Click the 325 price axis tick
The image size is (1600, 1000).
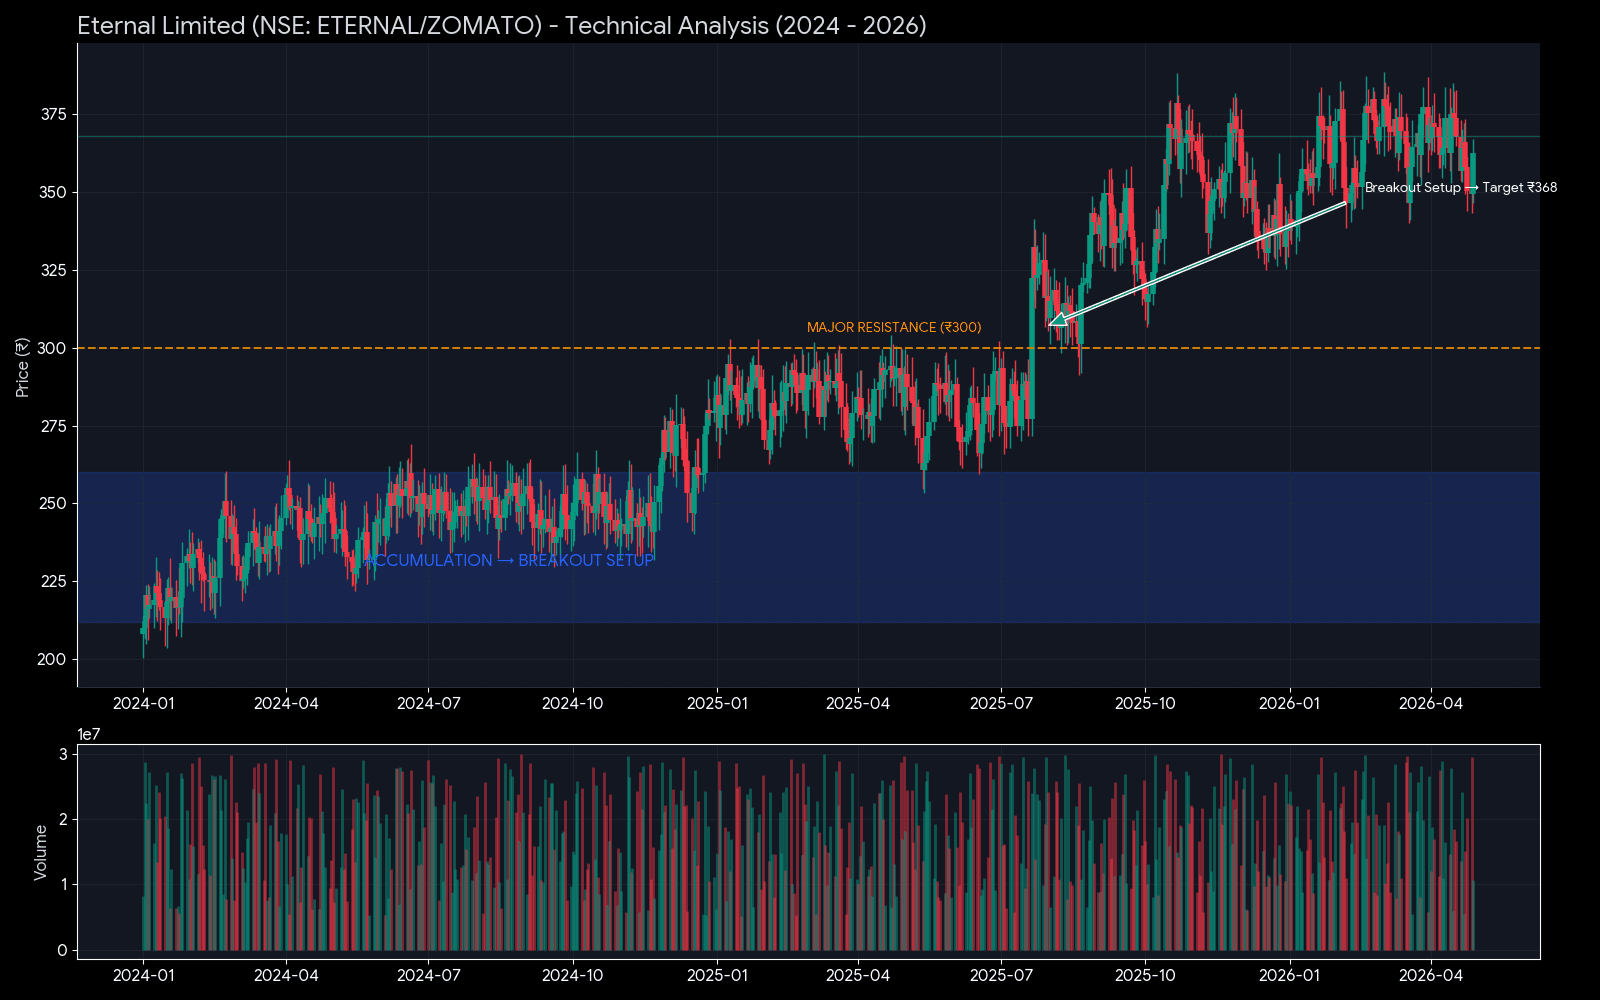[53, 271]
